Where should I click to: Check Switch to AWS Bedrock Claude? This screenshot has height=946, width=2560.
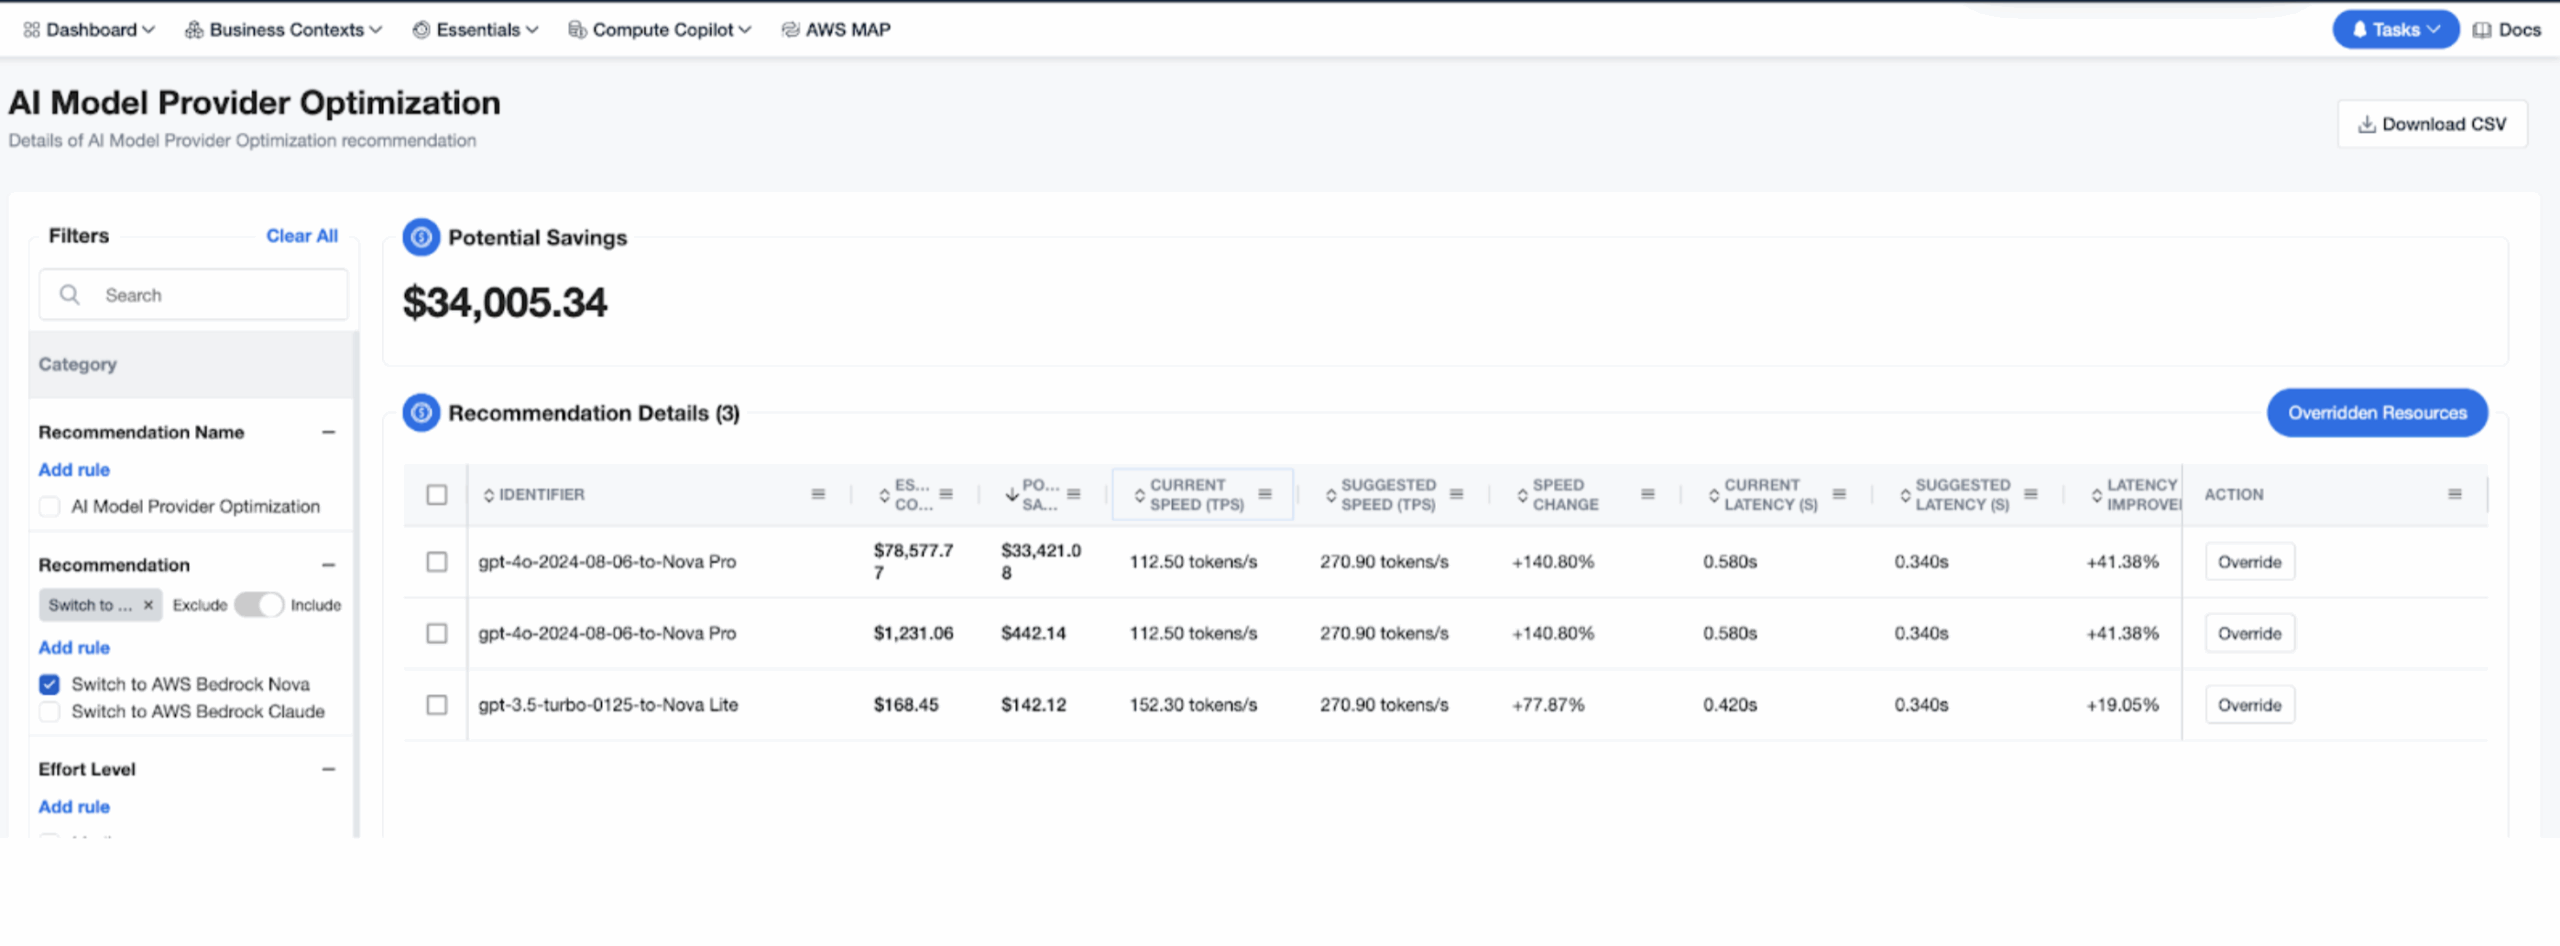49,712
